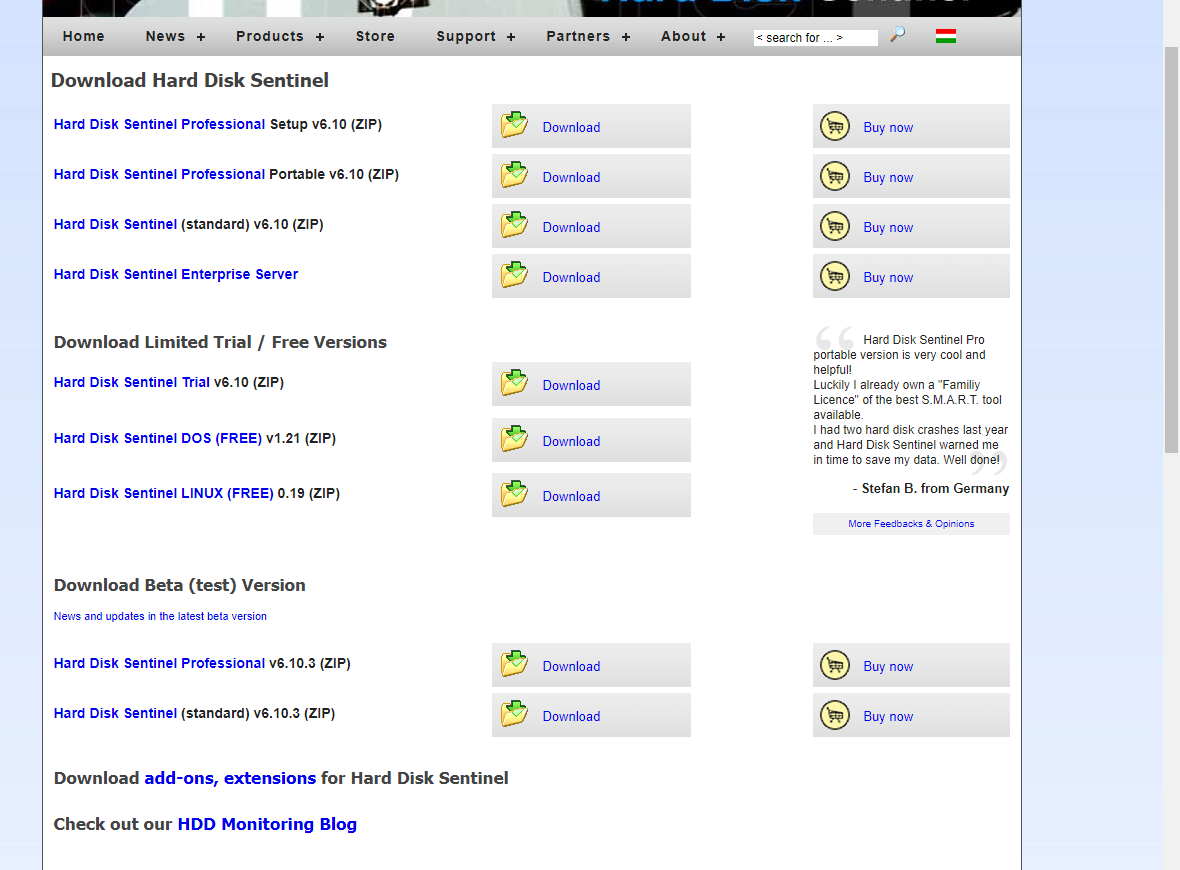The image size is (1180, 870).
Task: Buy now standard v6.10.3 beta
Action: pyautogui.click(x=888, y=716)
